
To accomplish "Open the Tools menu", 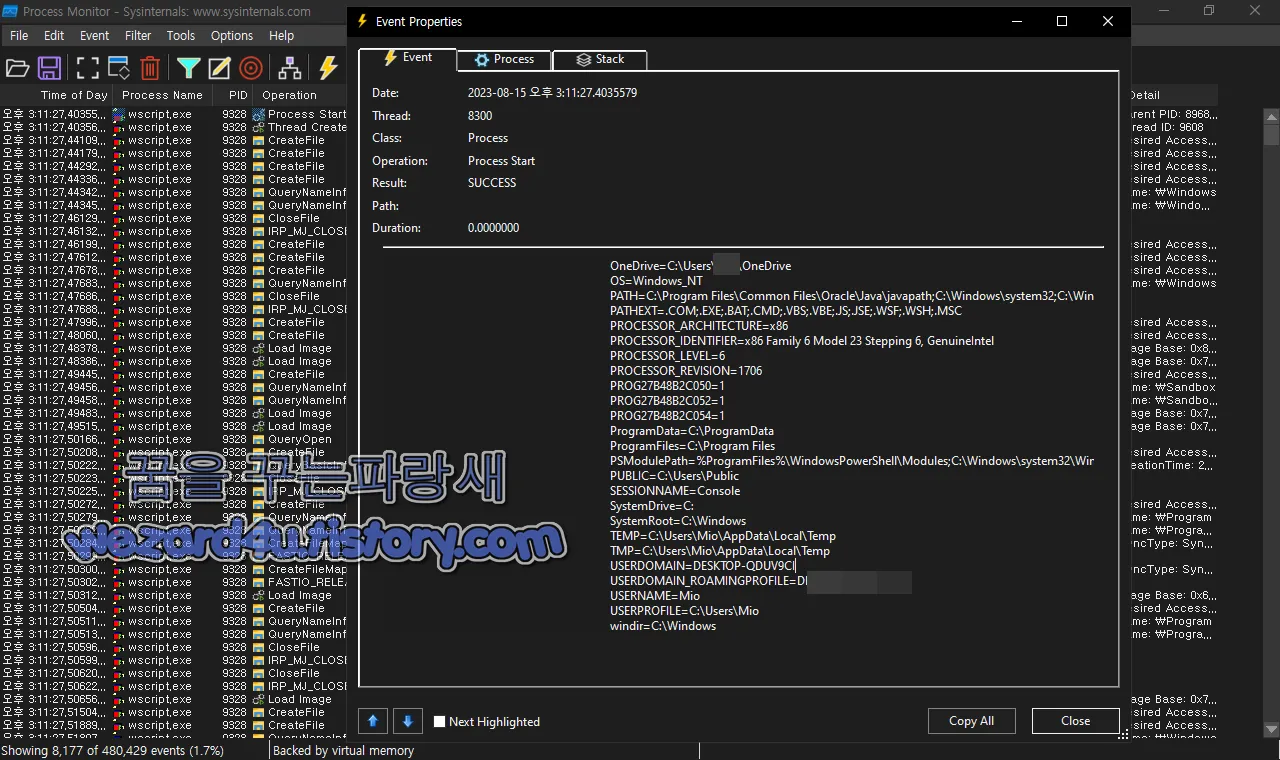I will 181,35.
